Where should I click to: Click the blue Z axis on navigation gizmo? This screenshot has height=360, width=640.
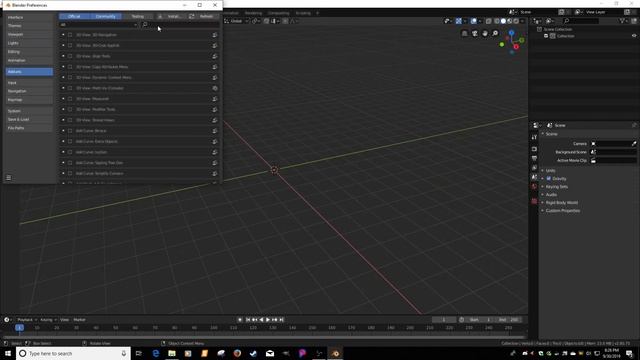(511, 33)
